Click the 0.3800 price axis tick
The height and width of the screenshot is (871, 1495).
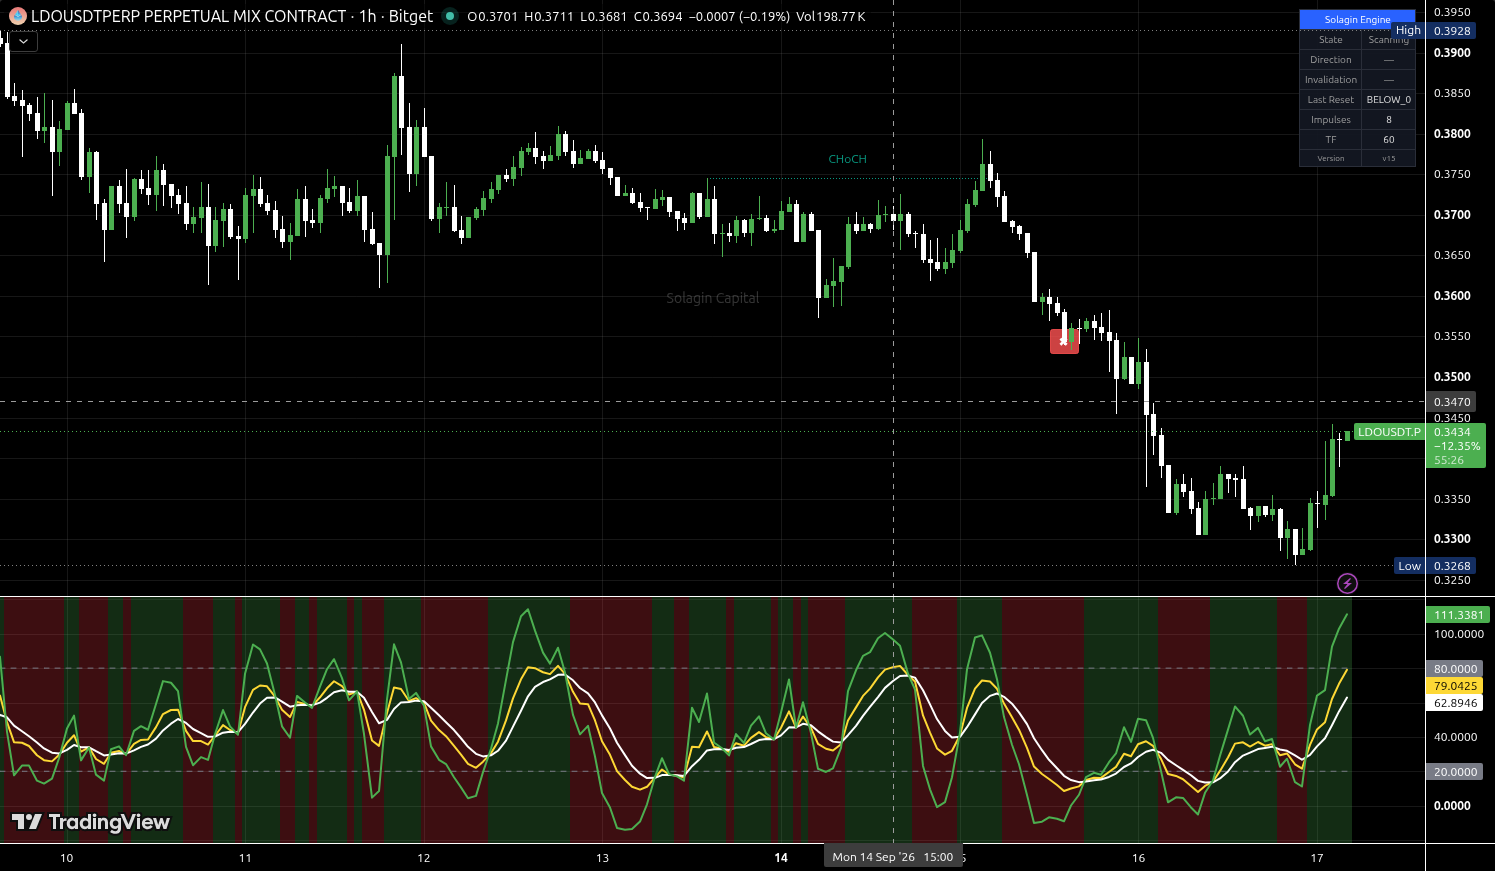coord(1452,134)
